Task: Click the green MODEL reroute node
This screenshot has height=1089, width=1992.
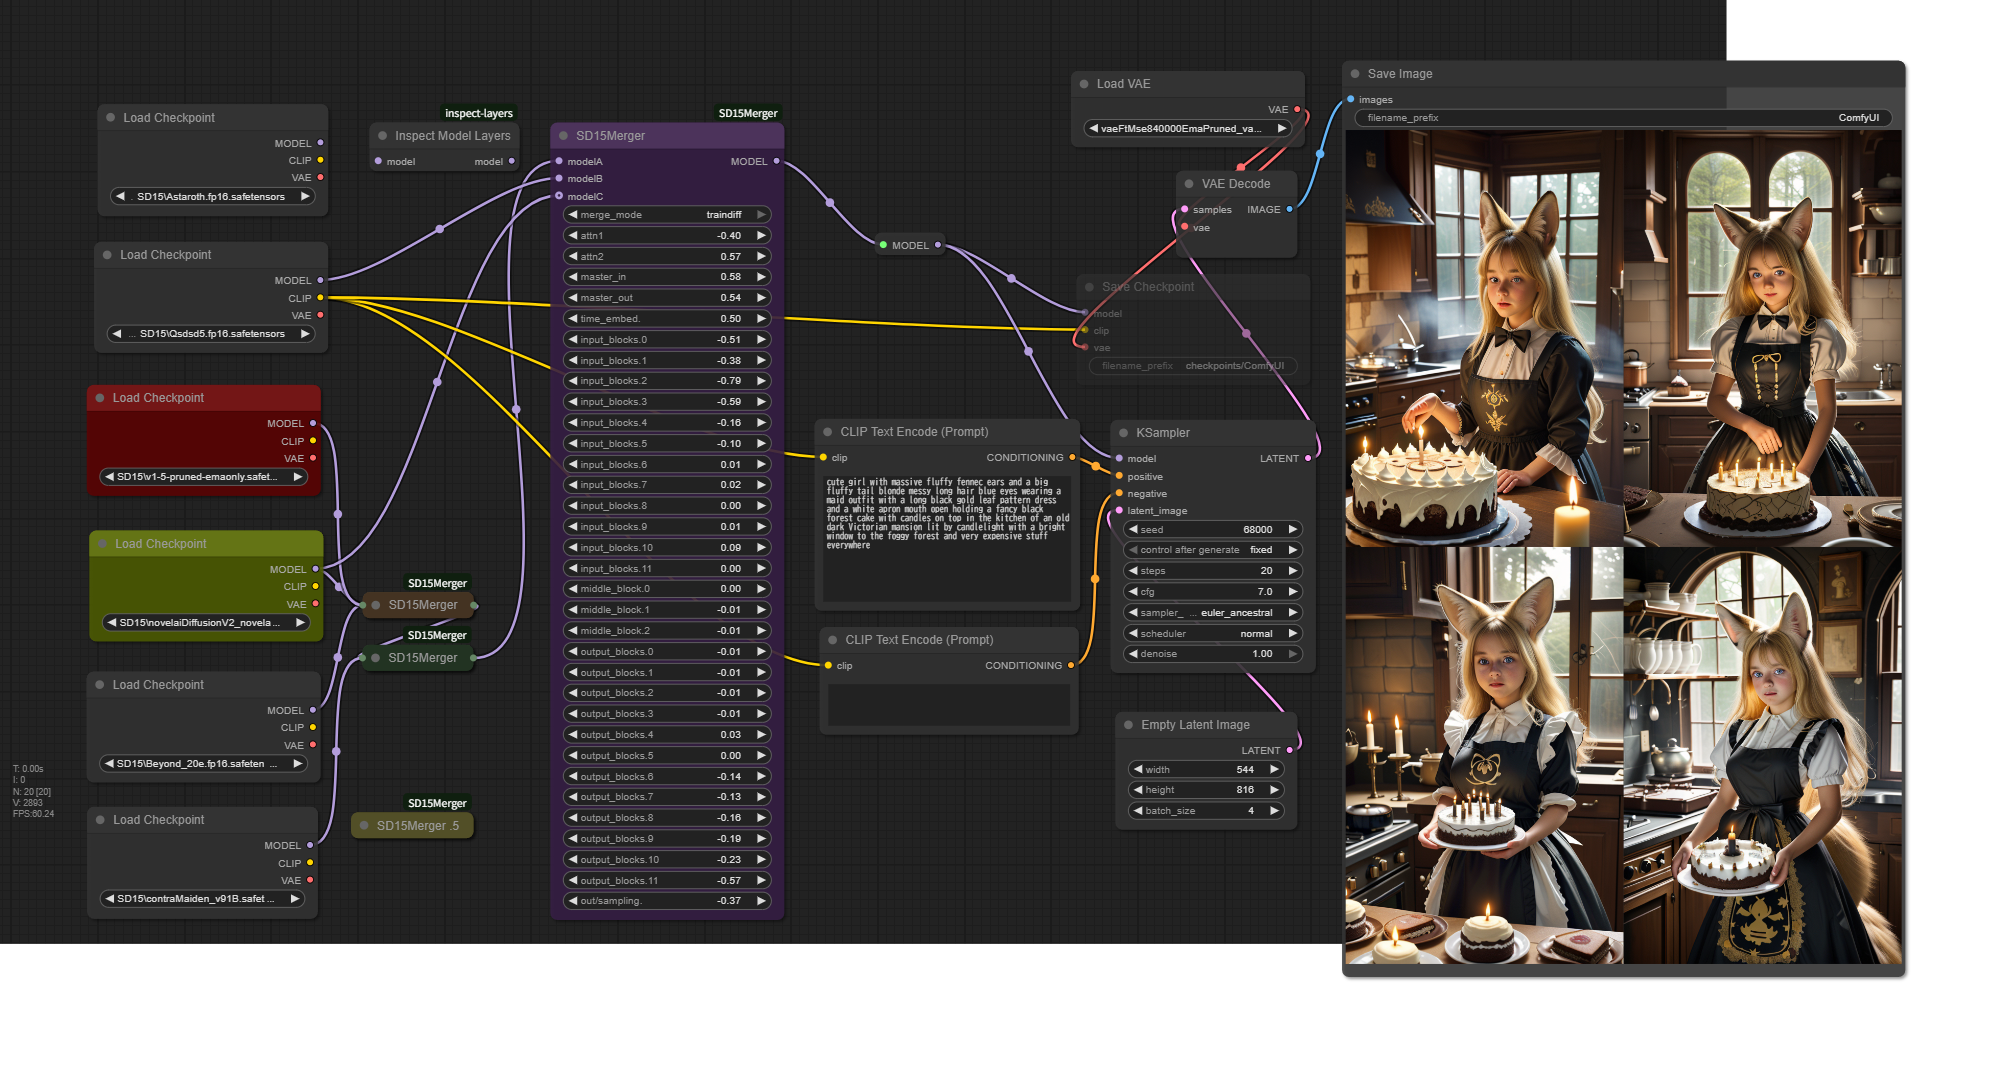Action: tap(909, 245)
